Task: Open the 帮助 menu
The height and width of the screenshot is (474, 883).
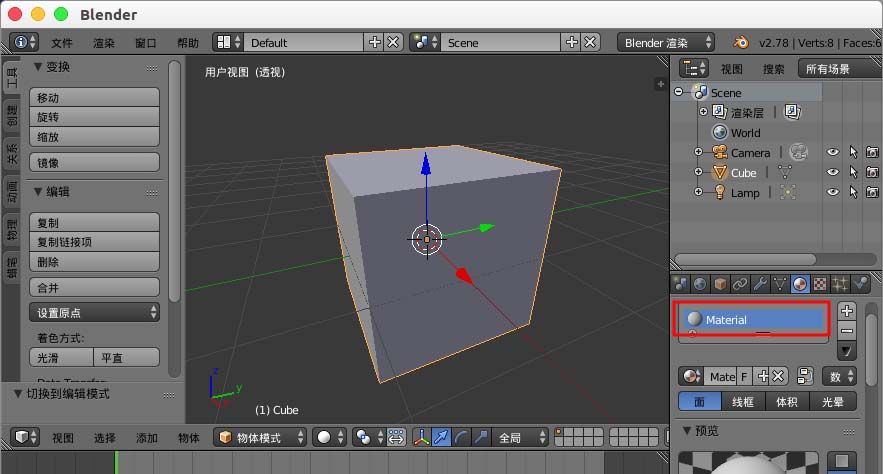Action: tap(188, 43)
